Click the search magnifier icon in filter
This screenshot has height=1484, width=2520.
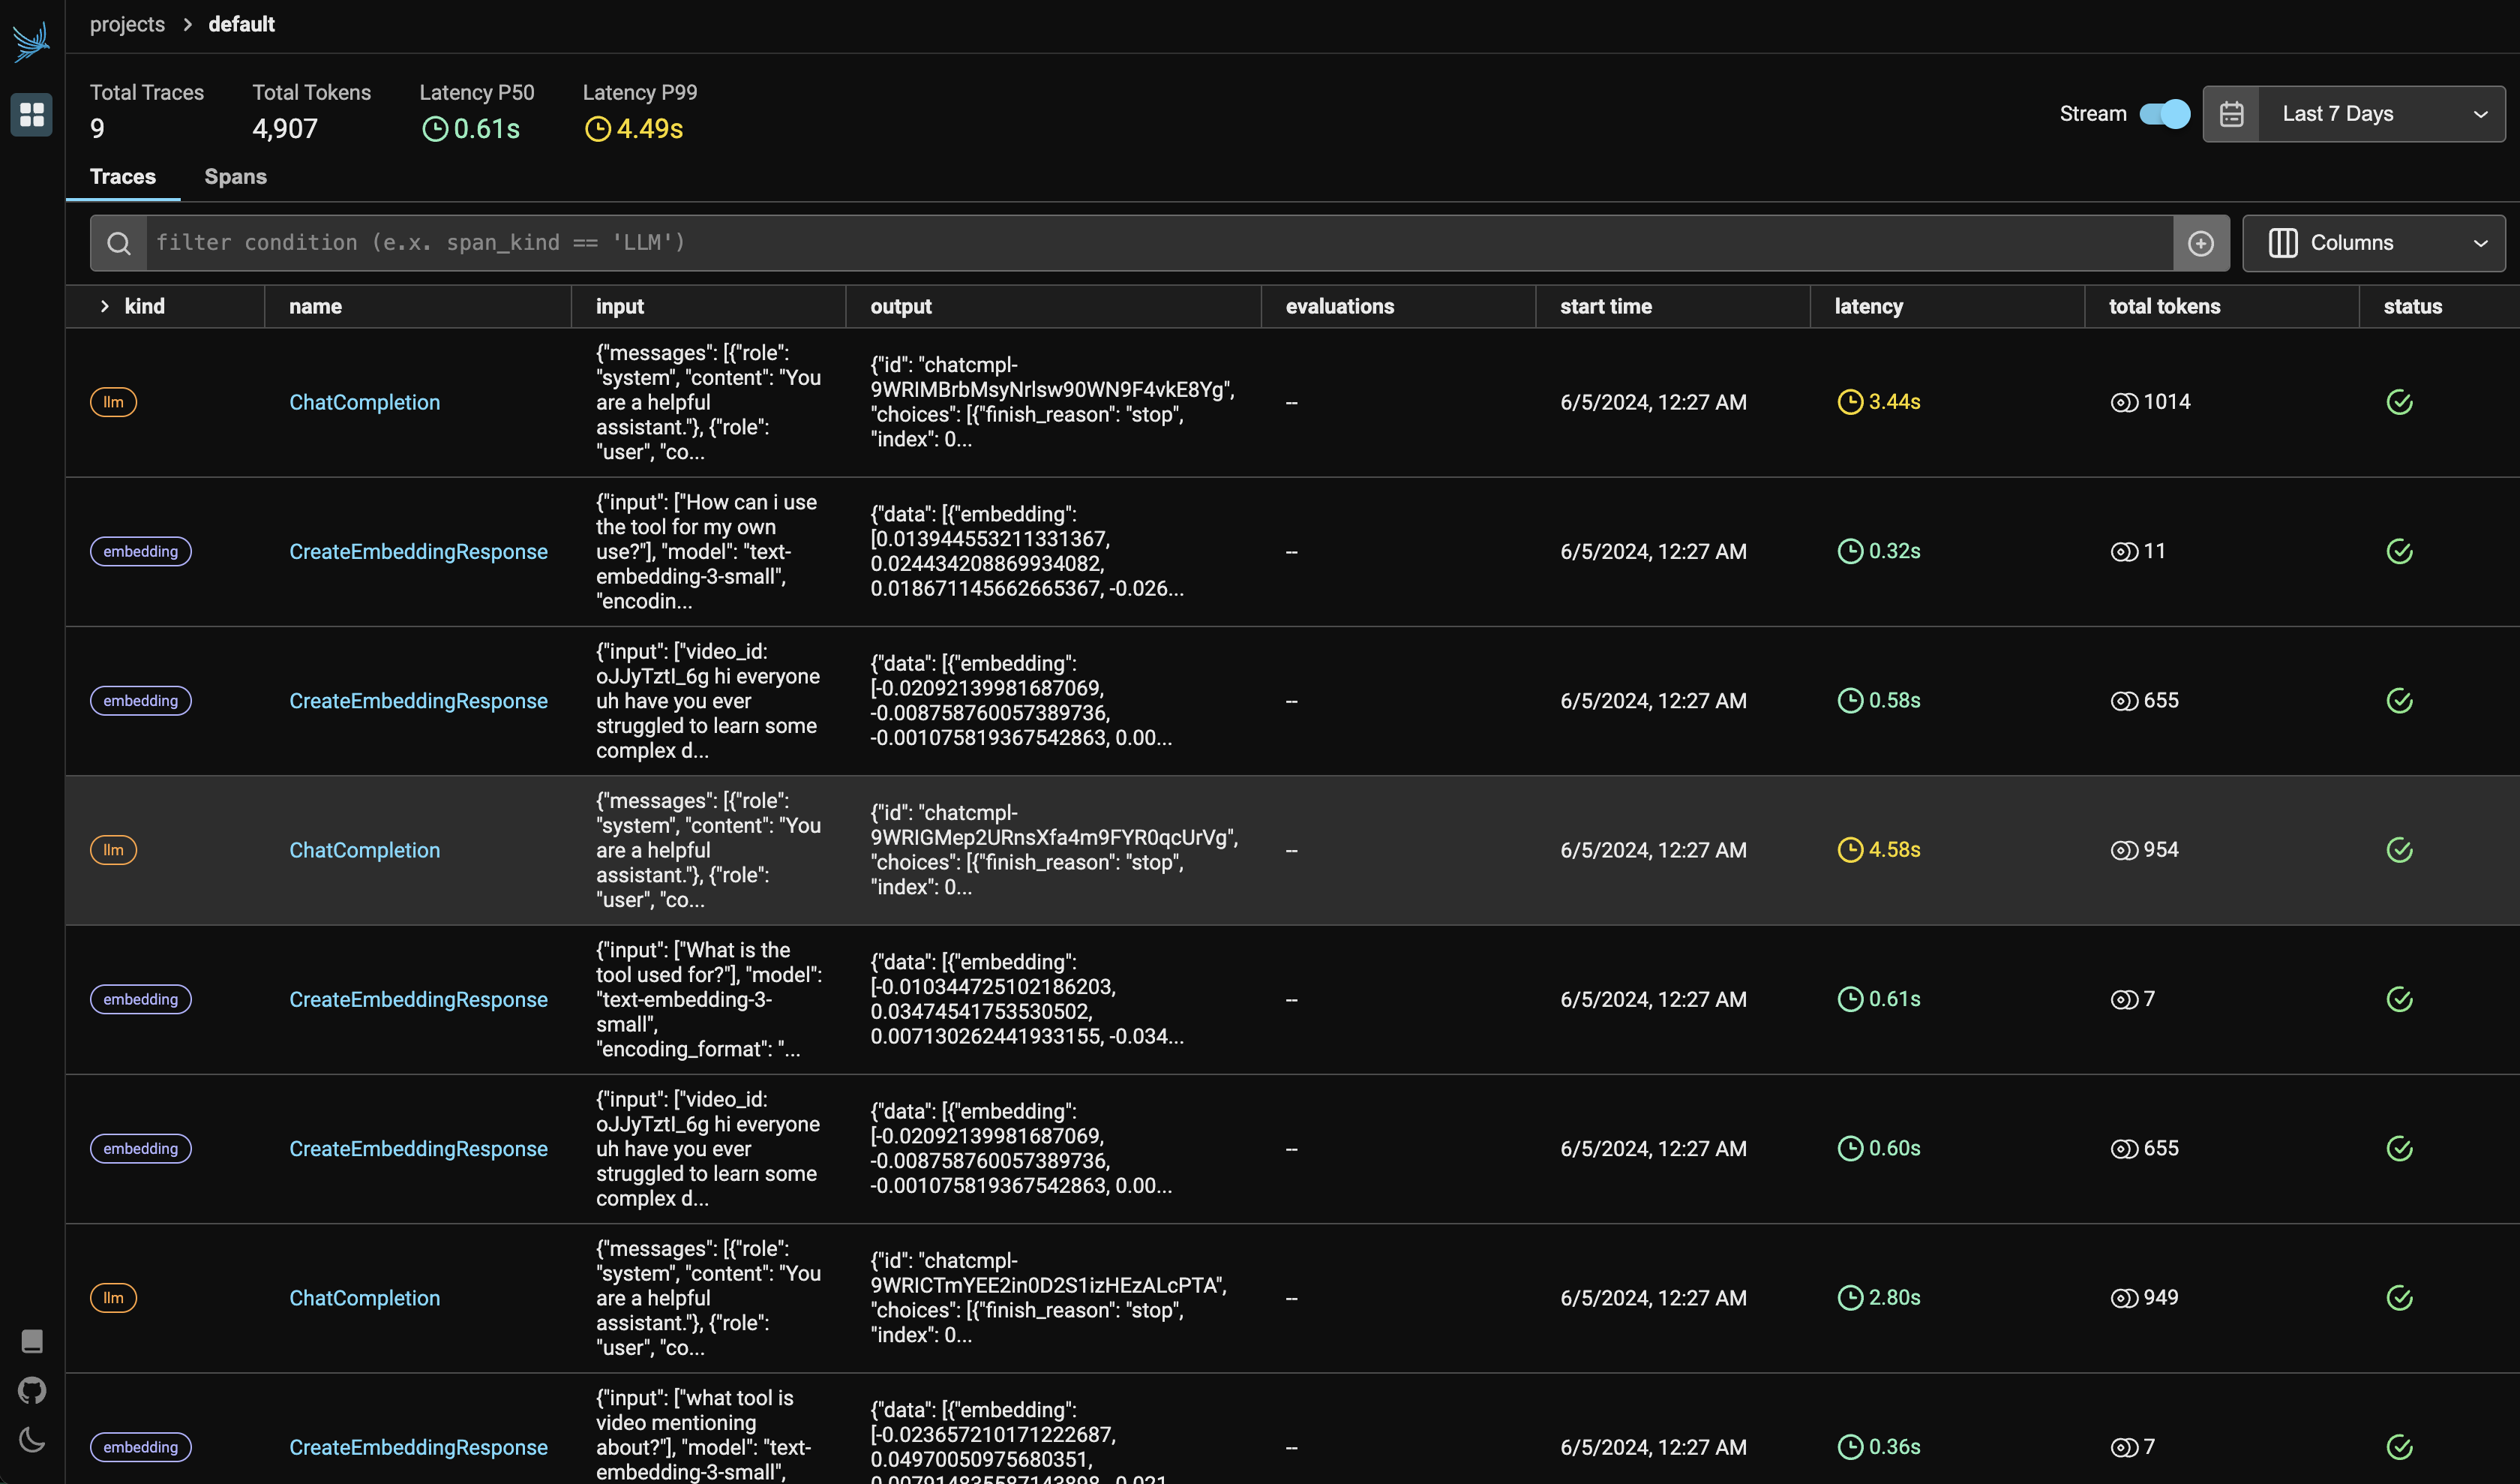click(119, 243)
